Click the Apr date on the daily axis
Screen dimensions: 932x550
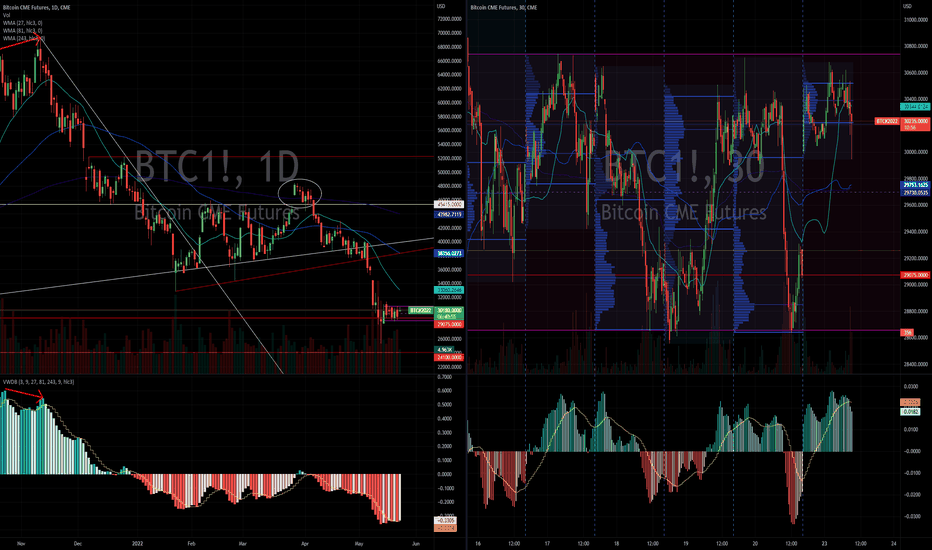coord(305,543)
